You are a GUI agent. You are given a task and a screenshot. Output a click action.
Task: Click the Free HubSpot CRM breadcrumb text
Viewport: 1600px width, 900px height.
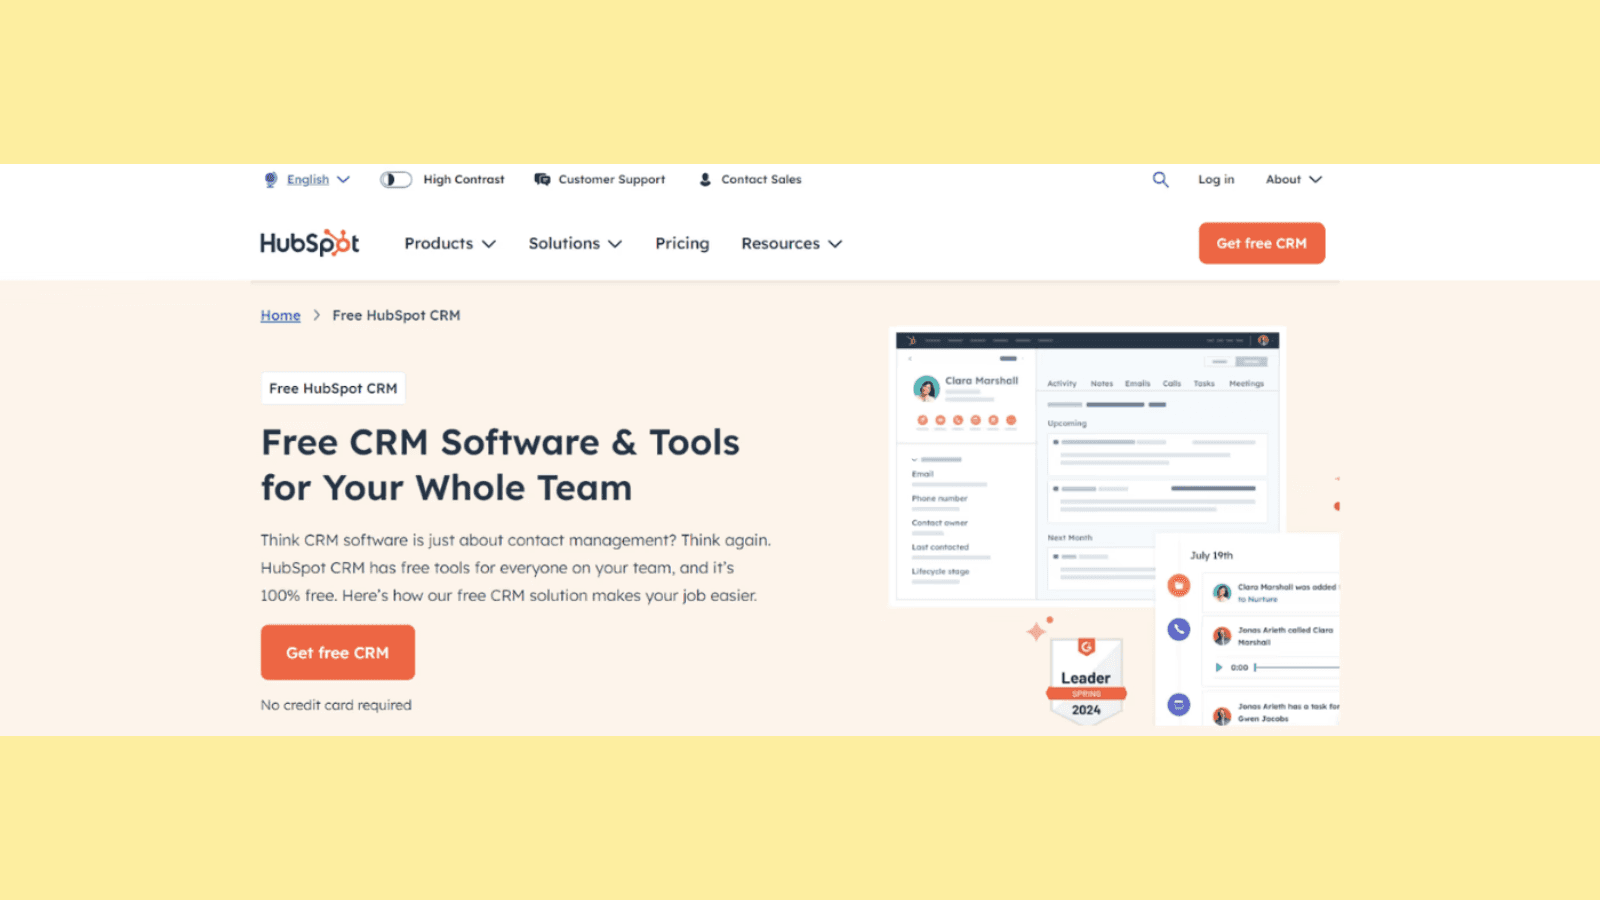(x=396, y=315)
